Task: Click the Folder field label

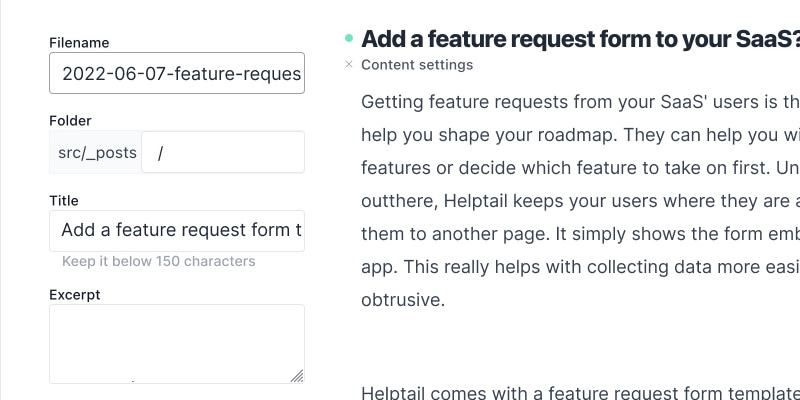Action: point(70,121)
